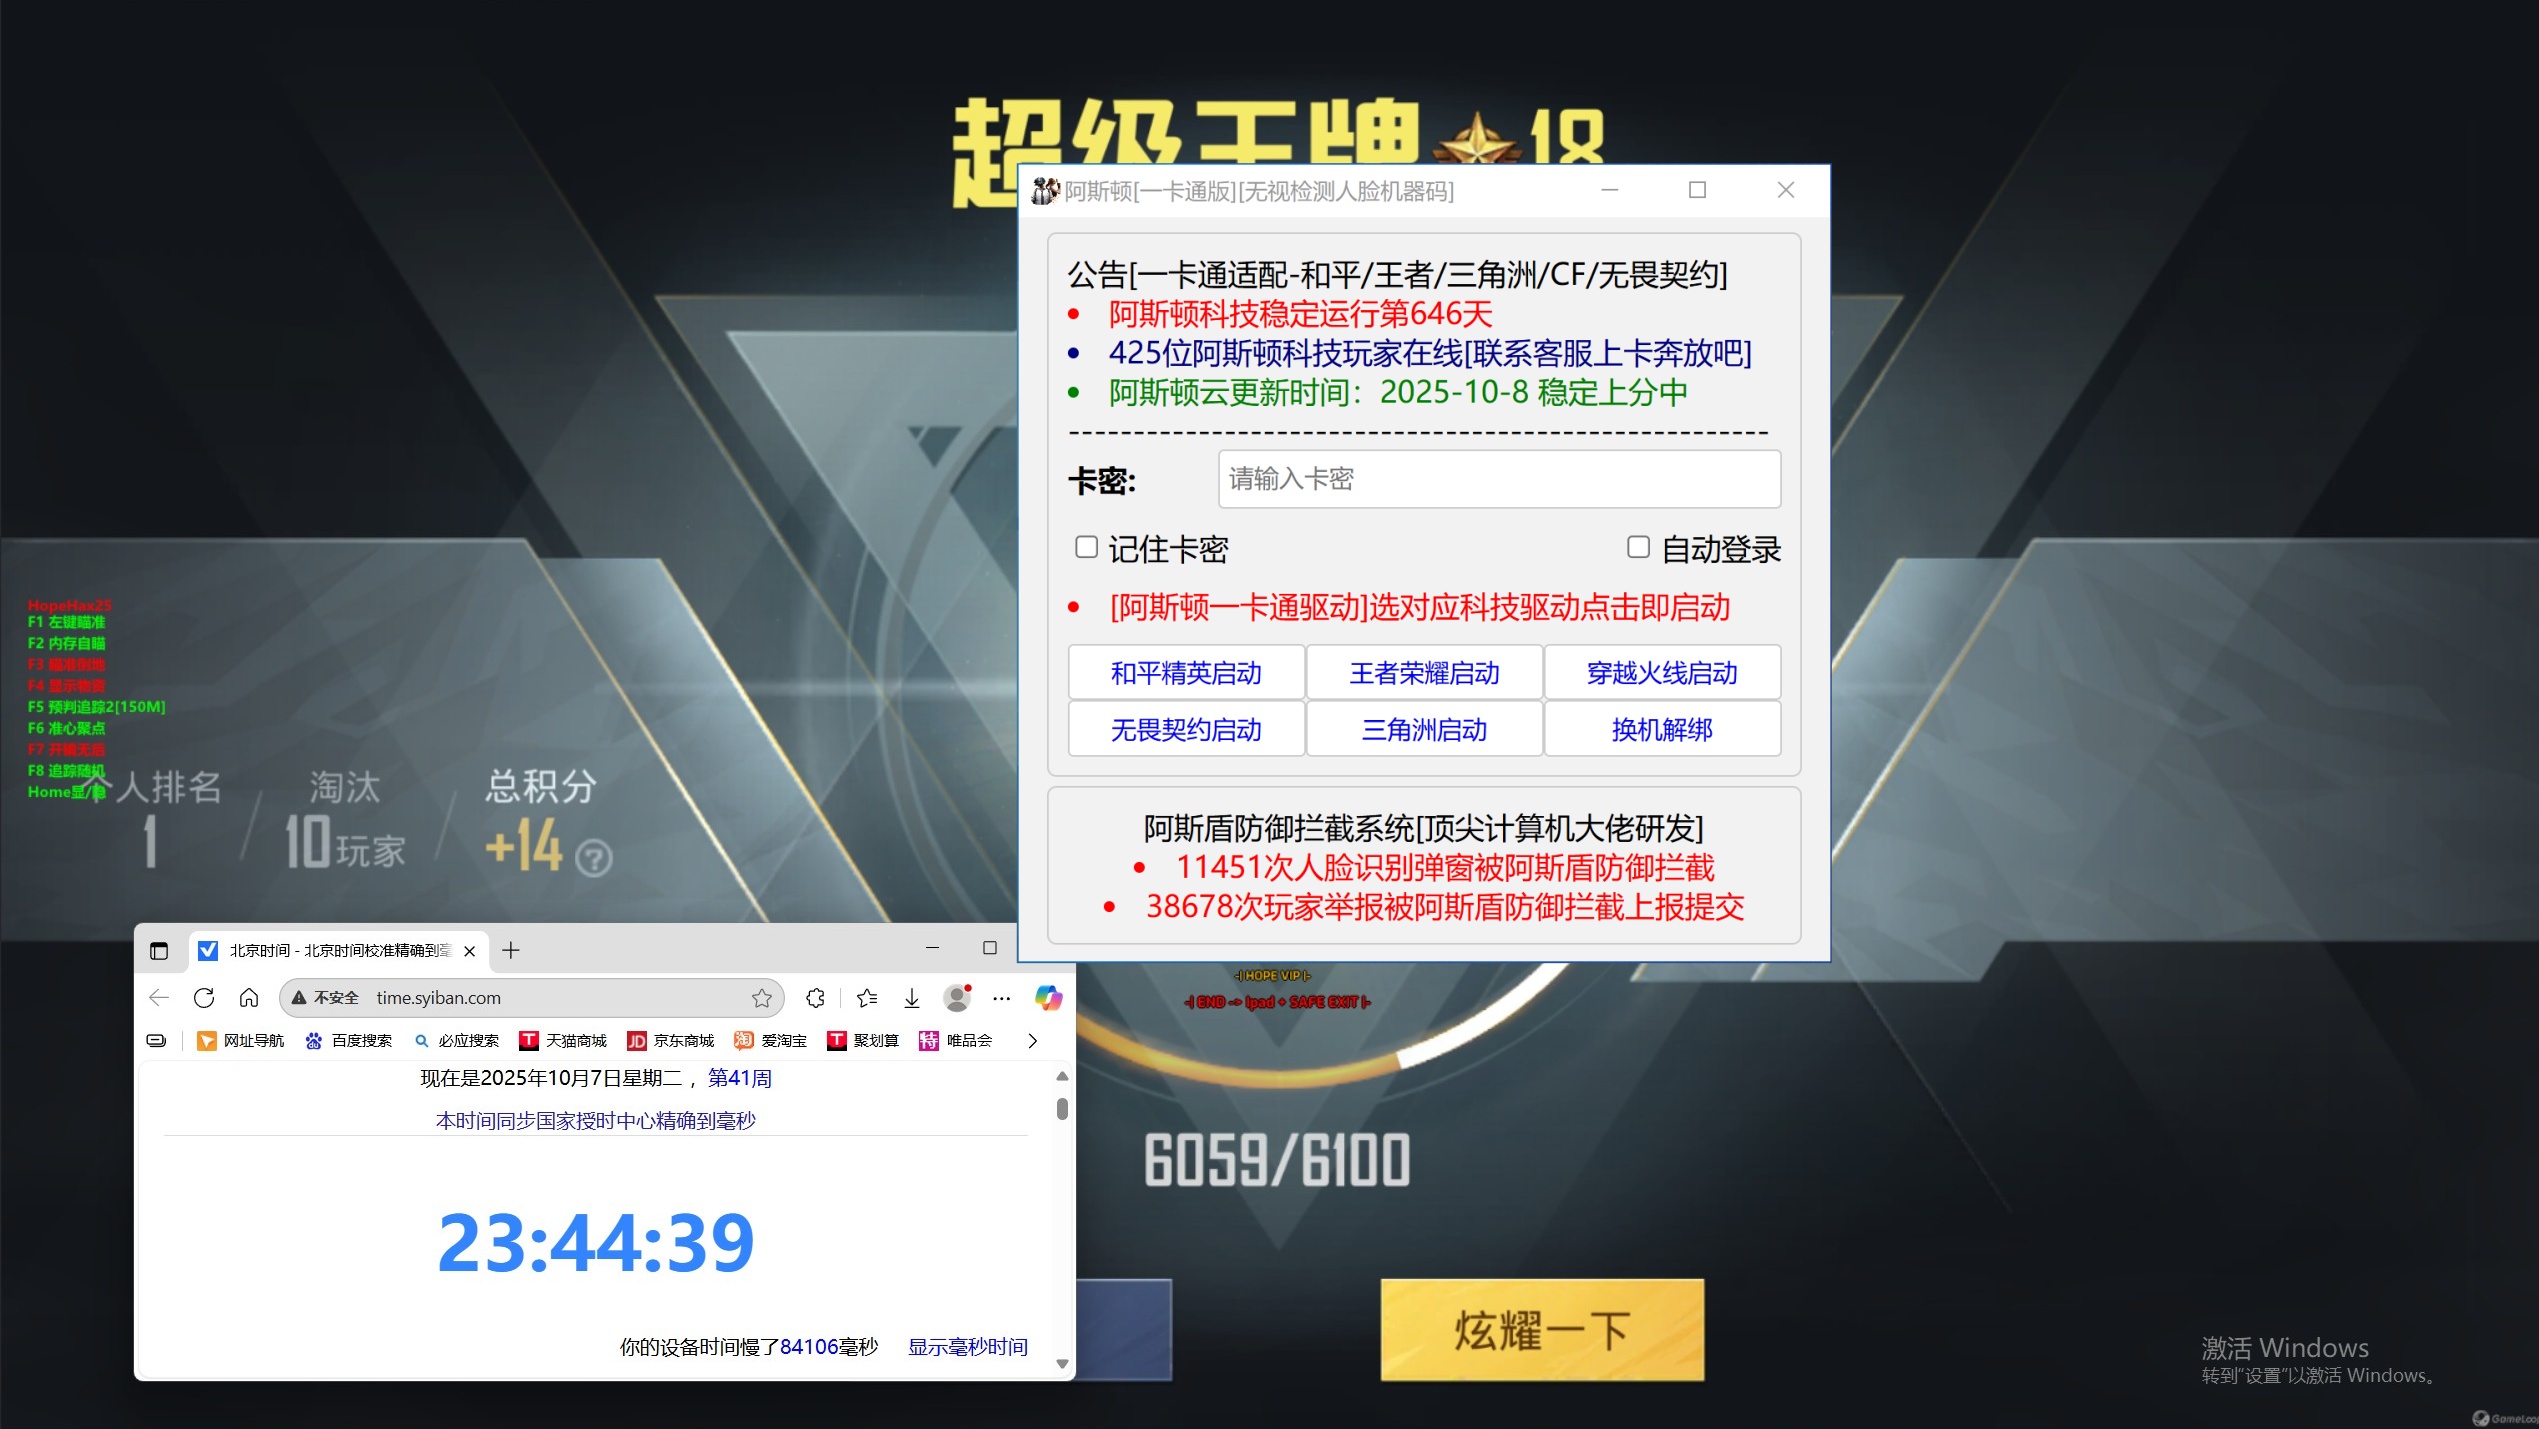Image resolution: width=2539 pixels, height=1429 pixels.
Task: Click the 请输入卡密 input field
Action: 1498,479
